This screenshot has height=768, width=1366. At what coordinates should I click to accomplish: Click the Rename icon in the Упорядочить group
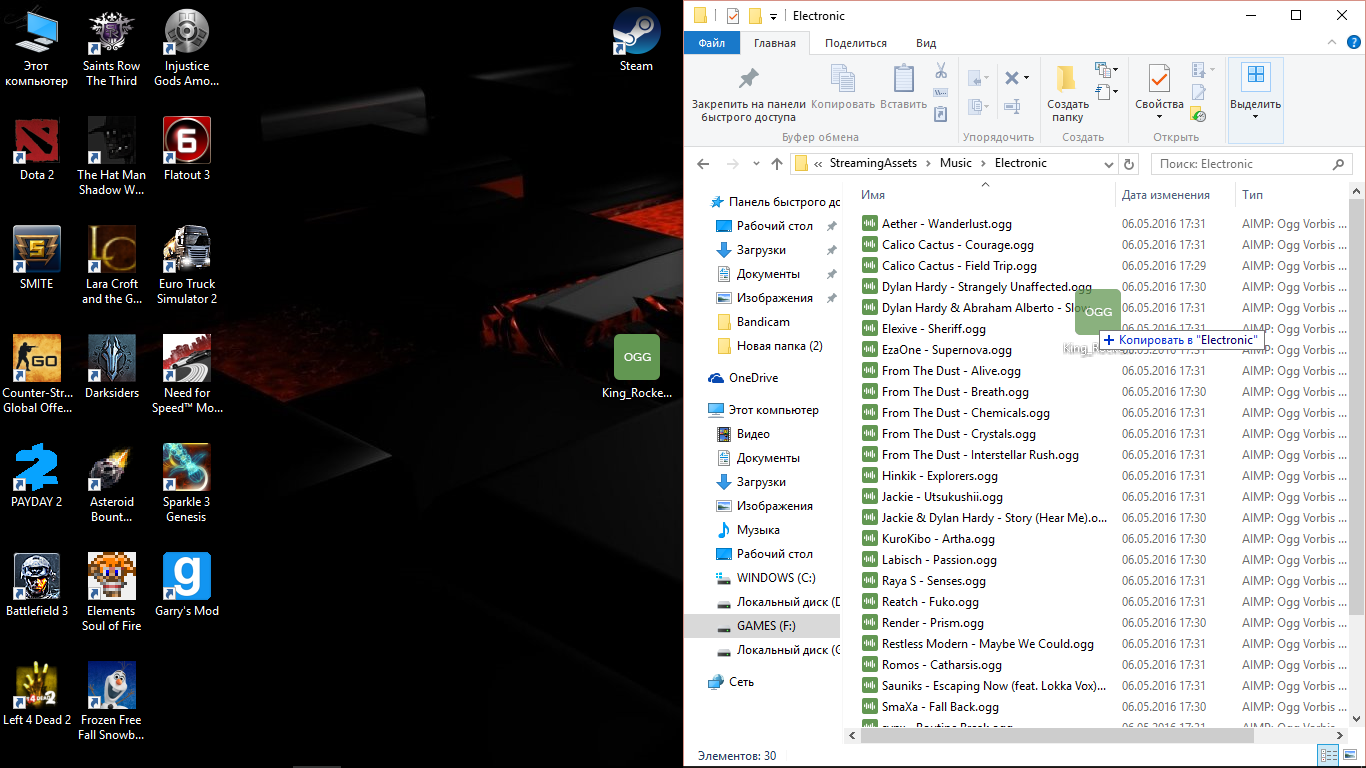[x=1012, y=106]
